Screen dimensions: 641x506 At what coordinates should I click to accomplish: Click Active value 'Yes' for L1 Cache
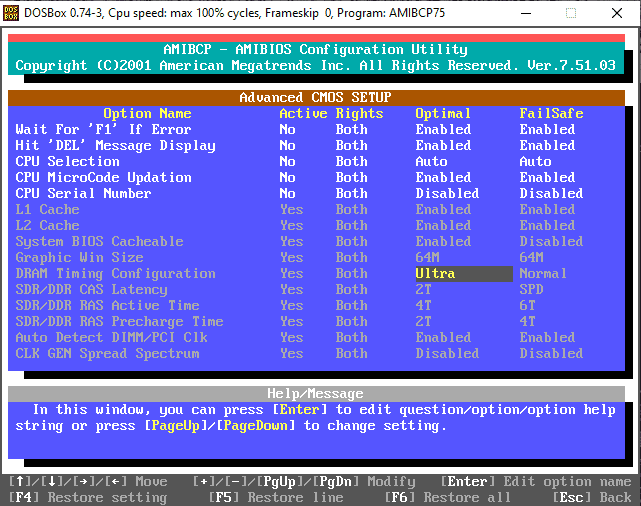click(x=291, y=209)
